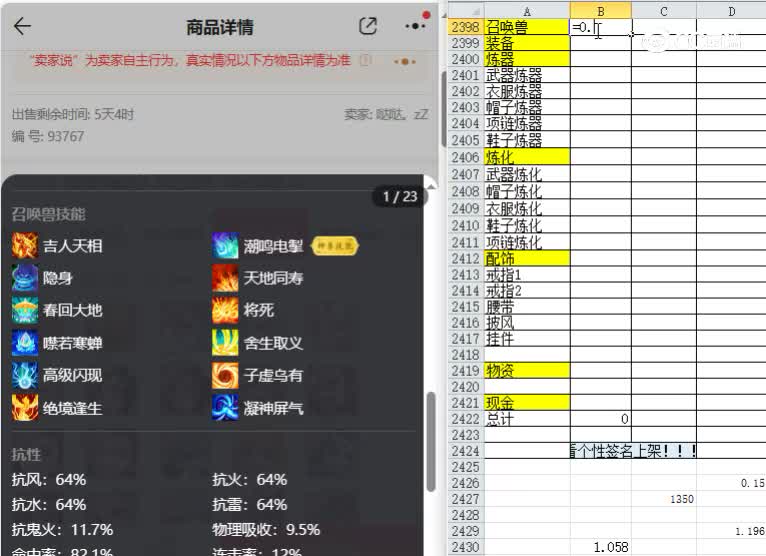Select row header 2398
Viewport: 766px width, 556px height.
[466, 27]
